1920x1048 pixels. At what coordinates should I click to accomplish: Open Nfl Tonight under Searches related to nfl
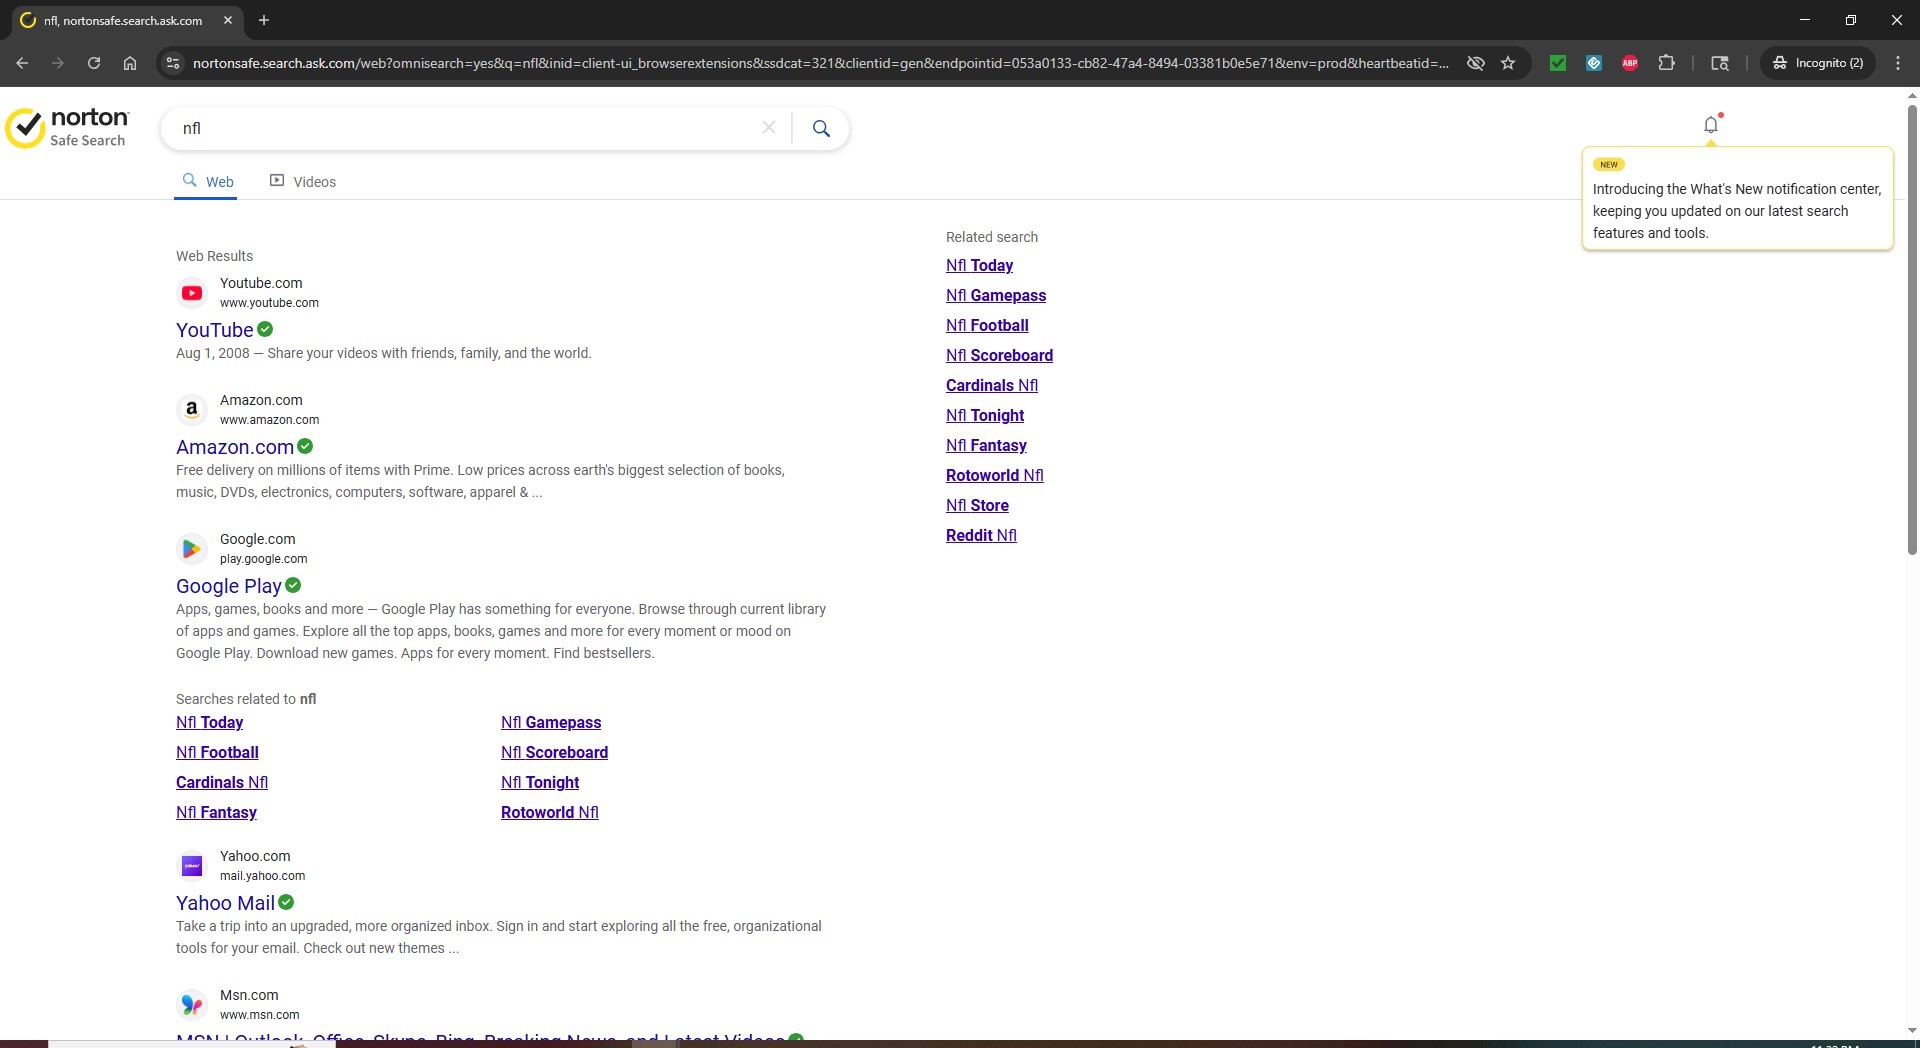[540, 782]
